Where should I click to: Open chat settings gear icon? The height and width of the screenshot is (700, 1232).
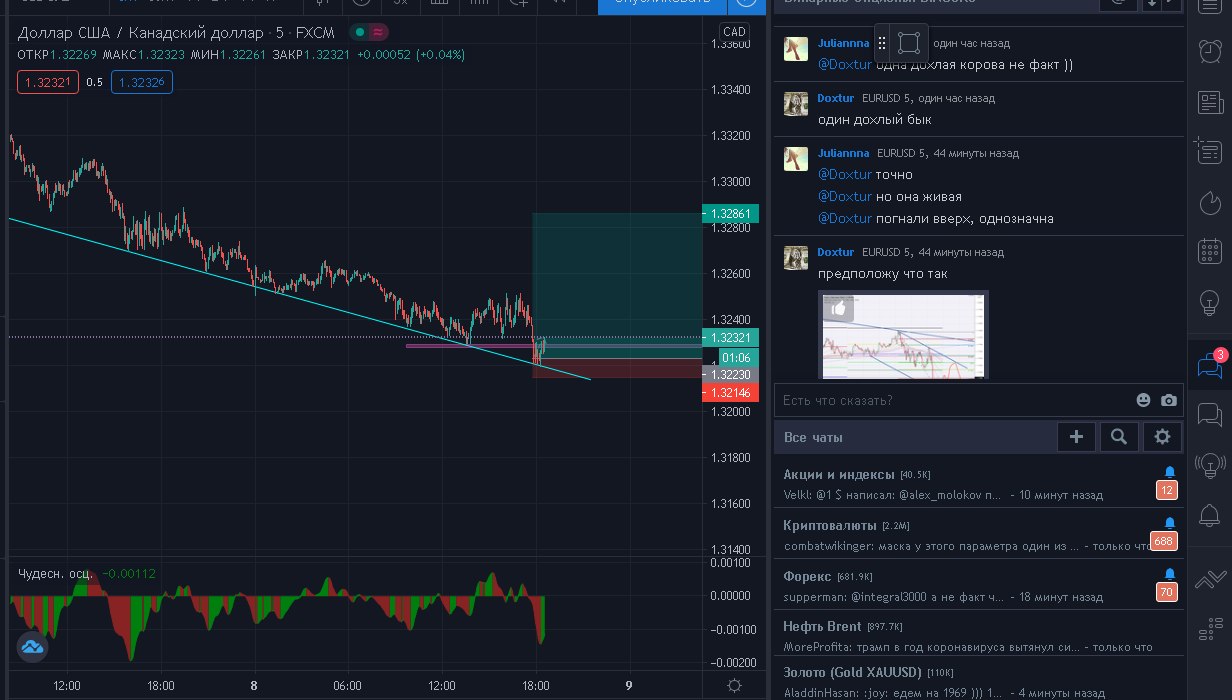pos(1162,437)
